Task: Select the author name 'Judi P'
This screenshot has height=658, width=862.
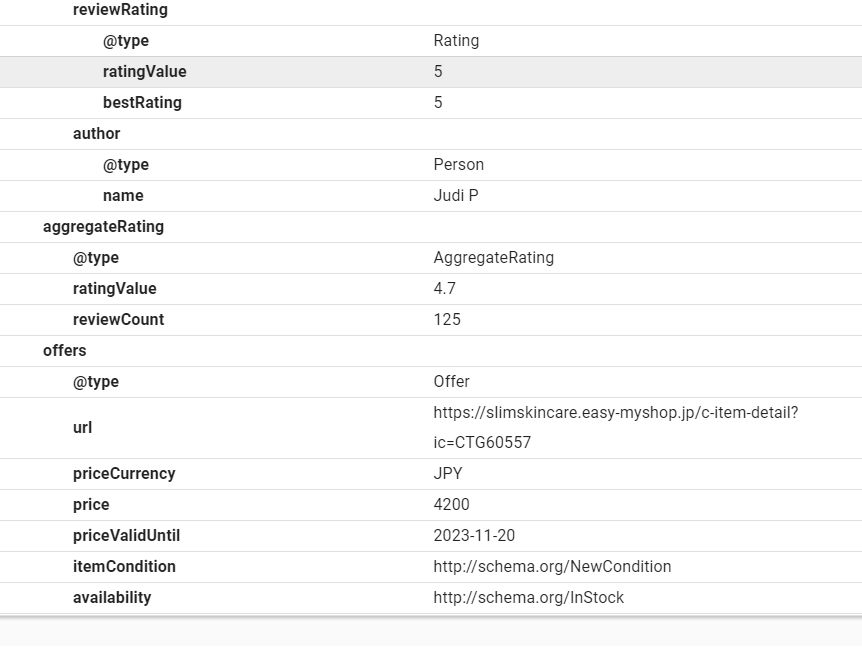Action: [x=455, y=196]
